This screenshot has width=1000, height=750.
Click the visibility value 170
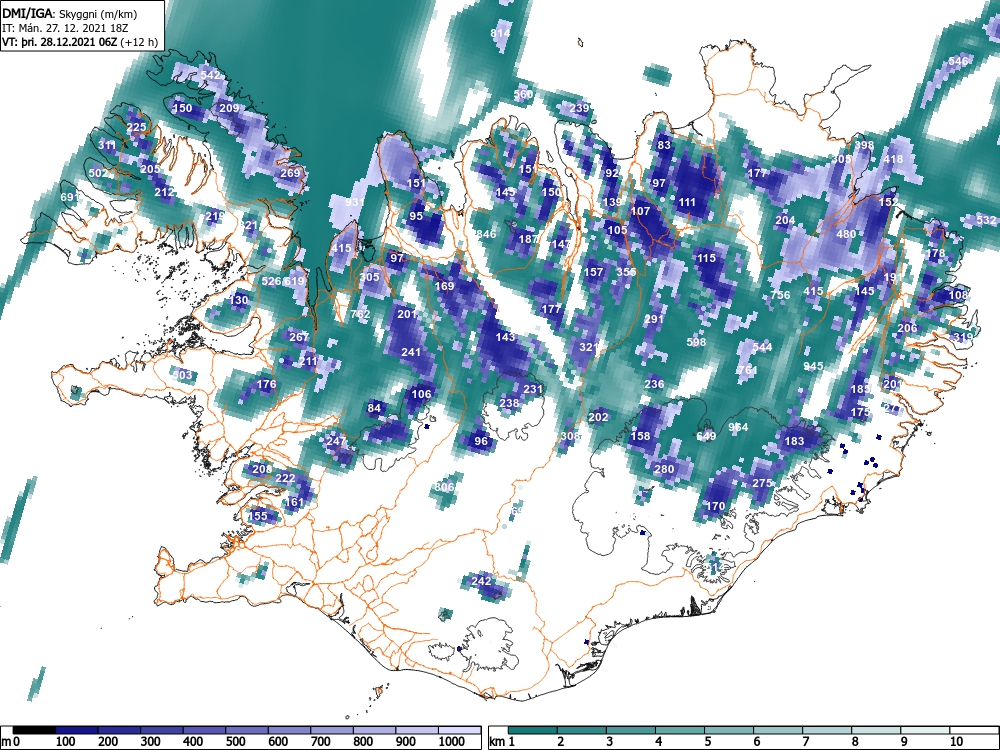pos(716,506)
